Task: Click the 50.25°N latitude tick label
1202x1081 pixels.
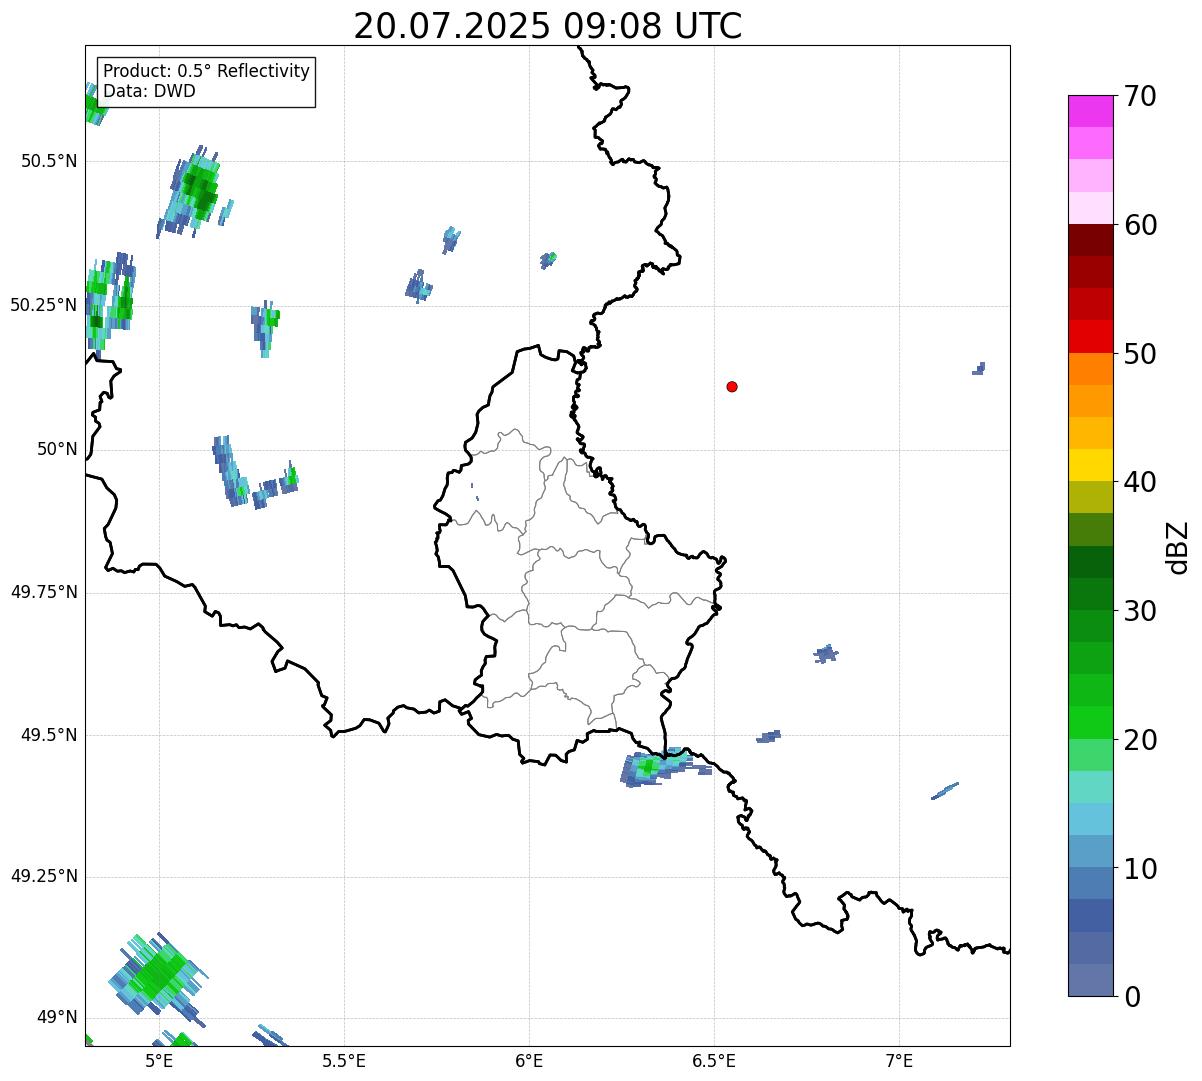Action: pos(44,305)
